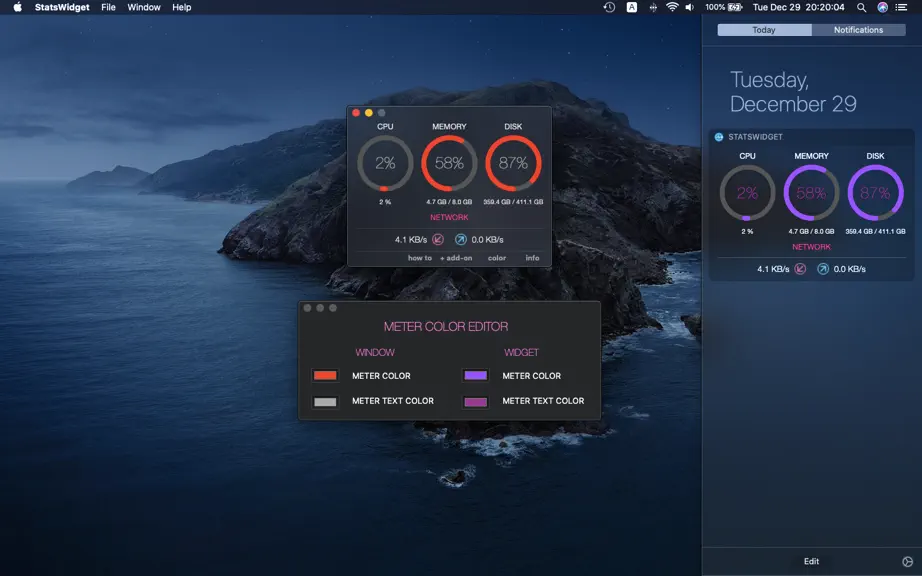Open window Meter Text Color gray swatch
The image size is (922, 576).
325,402
